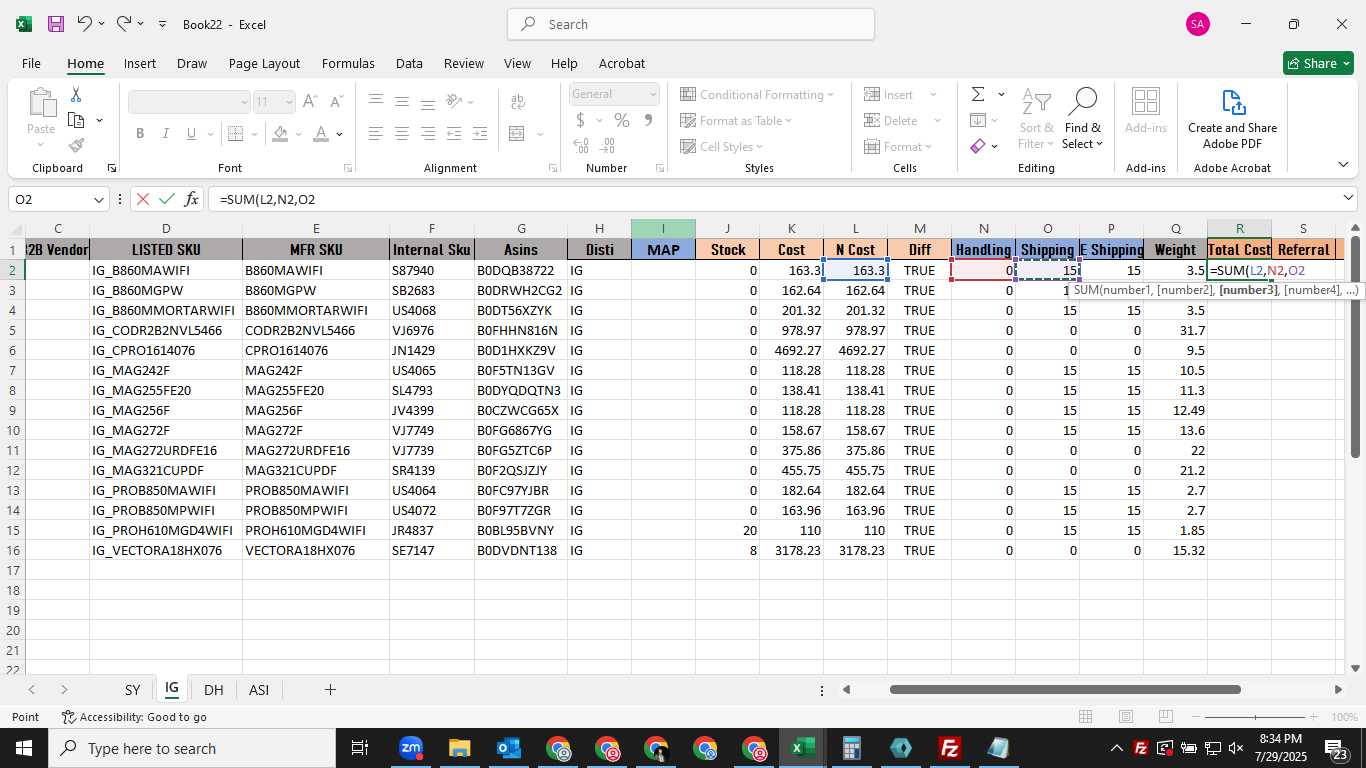Toggle Bold formatting
Viewport: 1366px width, 768px height.
140,133
